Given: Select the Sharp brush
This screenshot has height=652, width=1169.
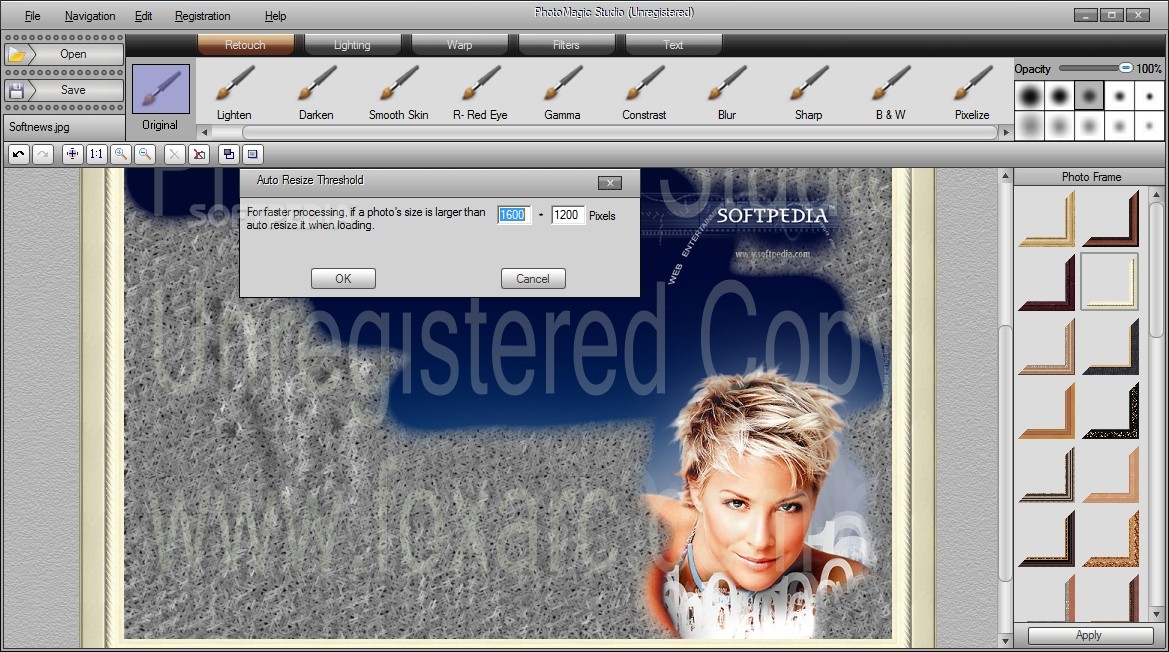Looking at the screenshot, I should point(808,92).
